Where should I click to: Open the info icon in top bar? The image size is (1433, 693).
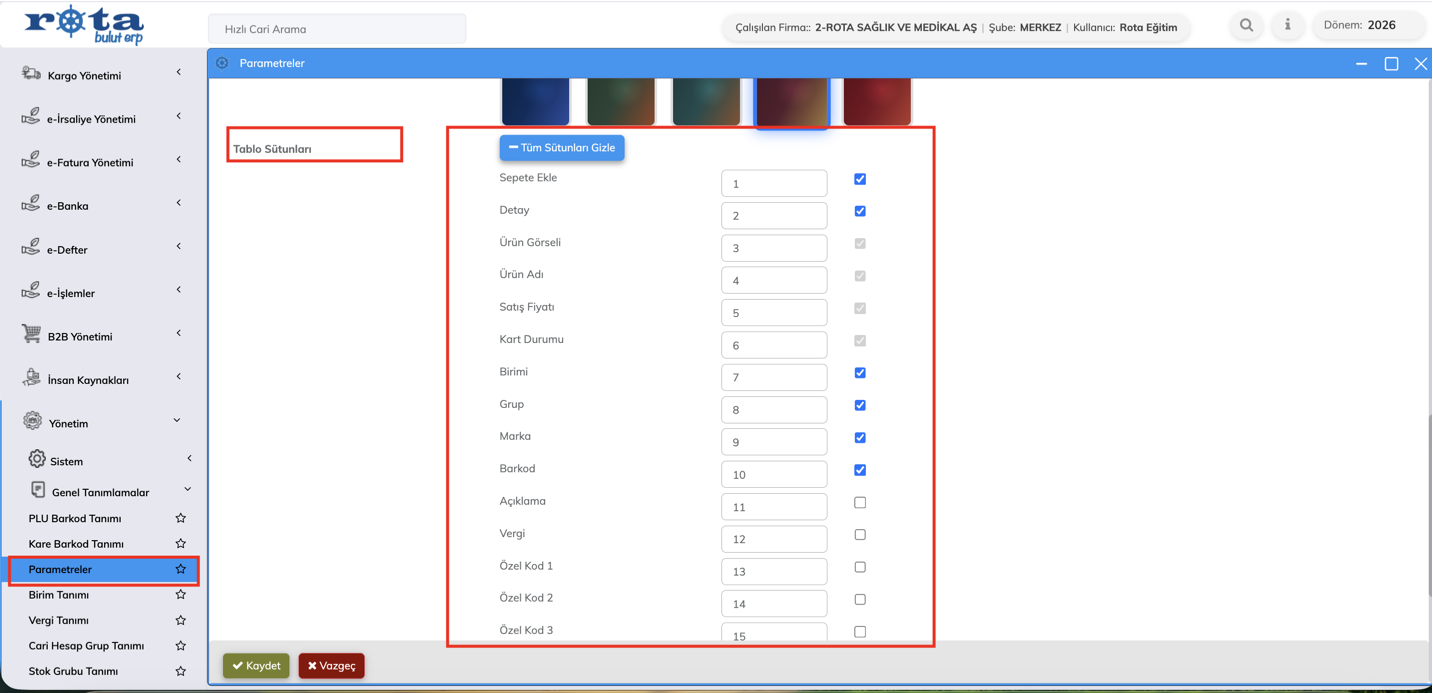point(1288,25)
